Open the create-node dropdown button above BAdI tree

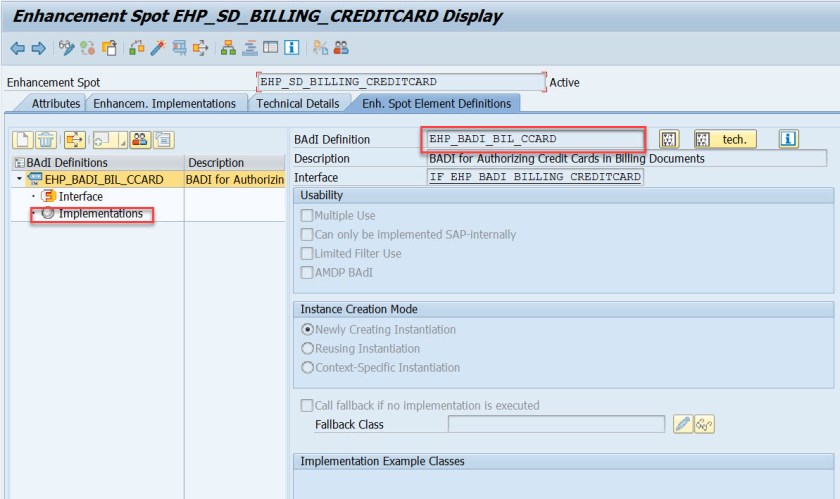click(110, 140)
